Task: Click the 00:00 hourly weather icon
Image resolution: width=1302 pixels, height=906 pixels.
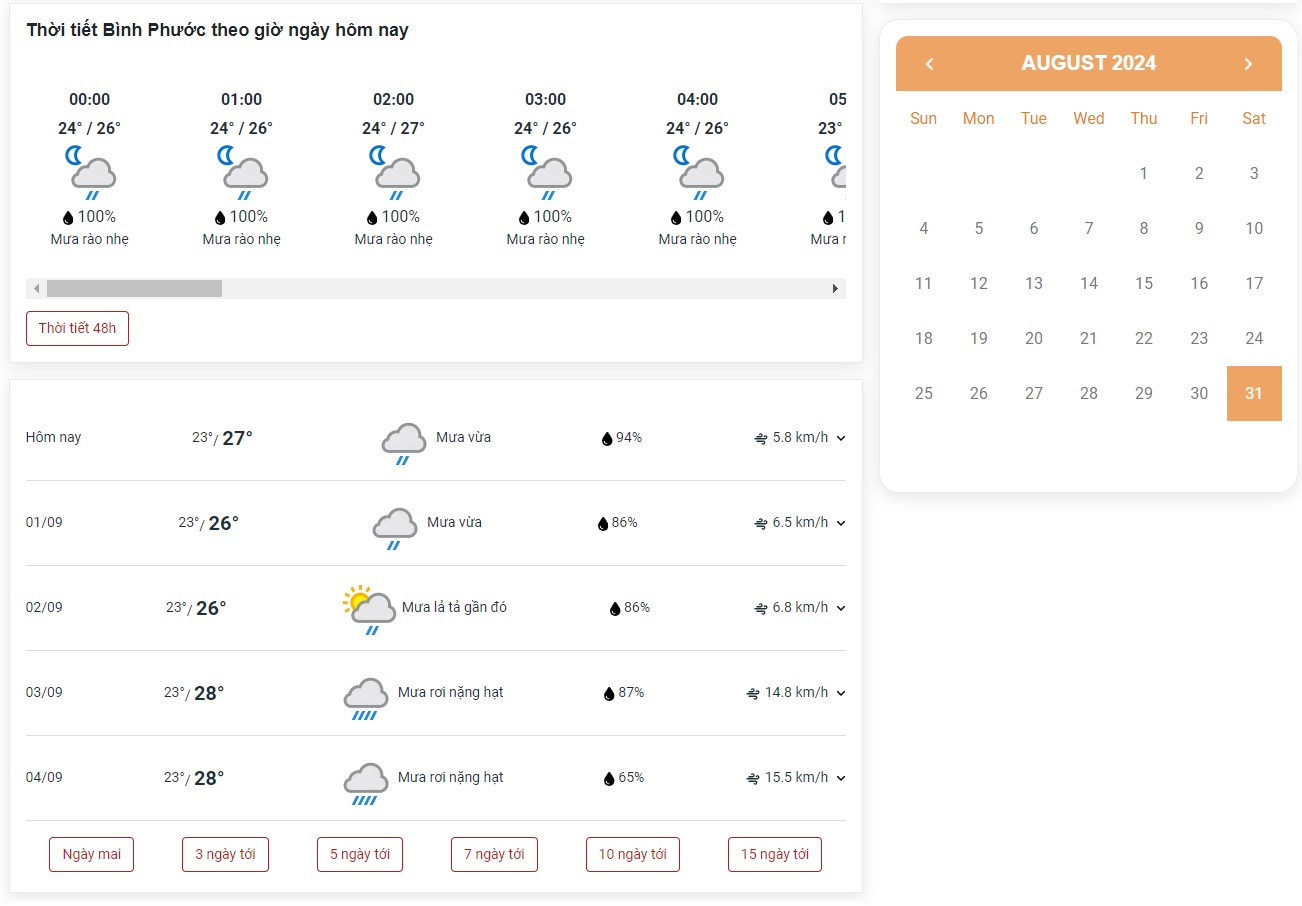Action: coord(90,172)
